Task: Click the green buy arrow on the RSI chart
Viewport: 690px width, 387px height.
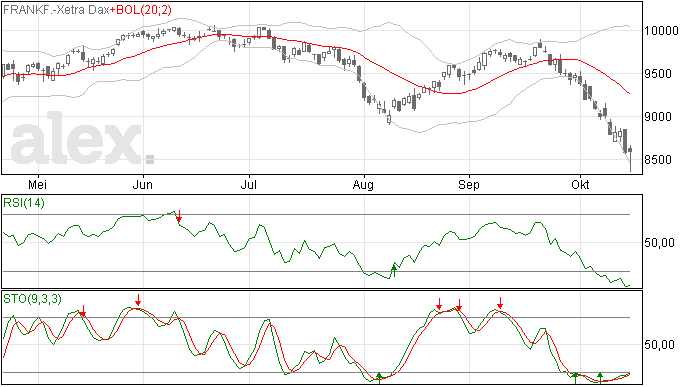Action: pyautogui.click(x=394, y=271)
